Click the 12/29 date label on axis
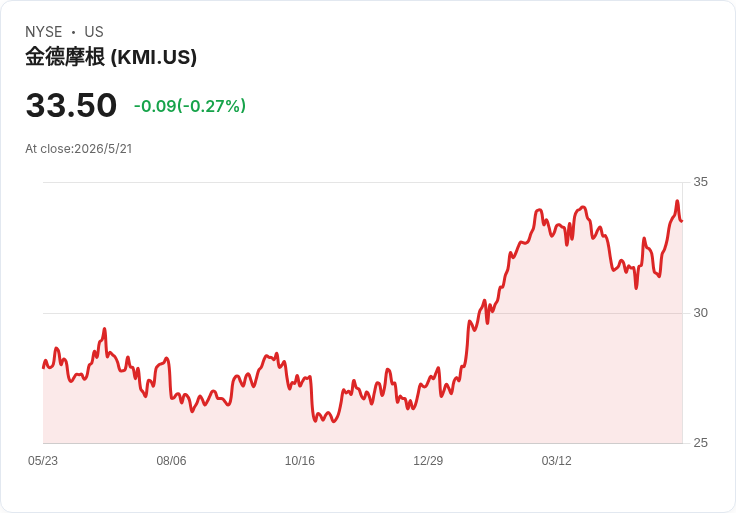The width and height of the screenshot is (736, 513). 428,461
